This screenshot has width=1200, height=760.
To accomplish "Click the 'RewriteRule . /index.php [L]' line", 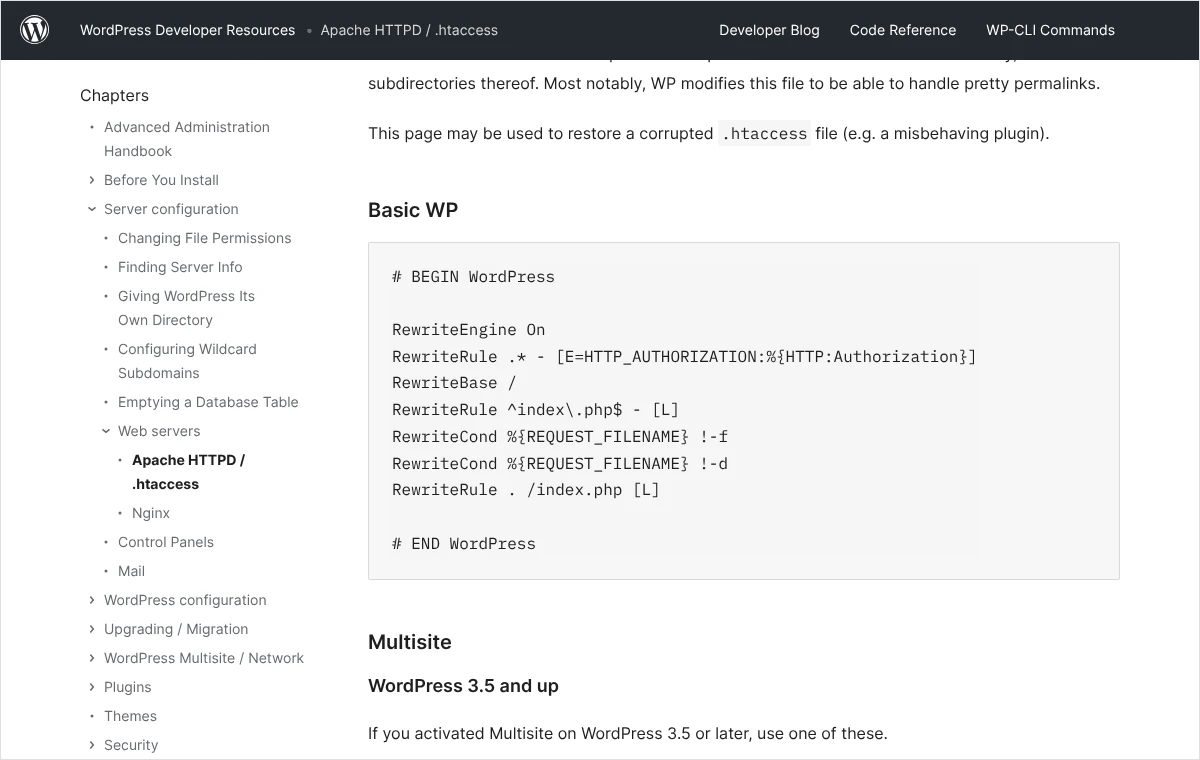I will [x=526, y=490].
